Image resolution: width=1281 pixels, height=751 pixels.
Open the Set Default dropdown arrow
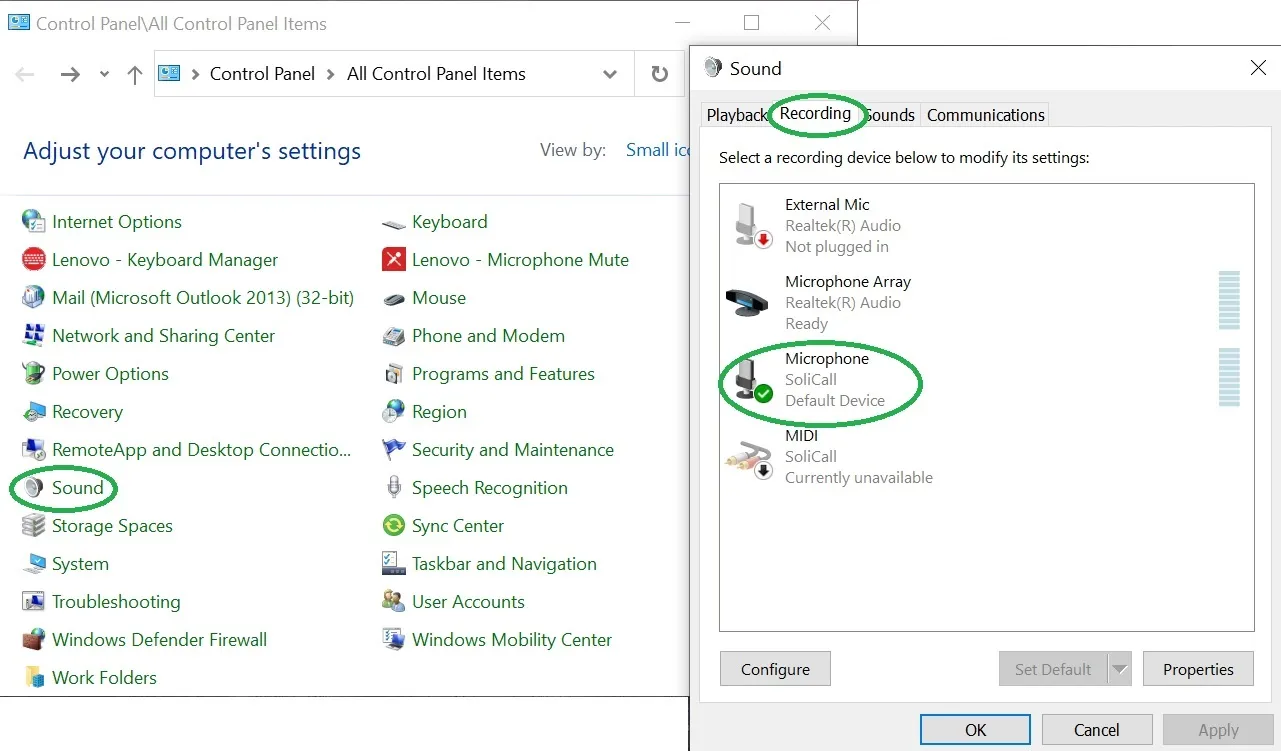tap(1120, 670)
